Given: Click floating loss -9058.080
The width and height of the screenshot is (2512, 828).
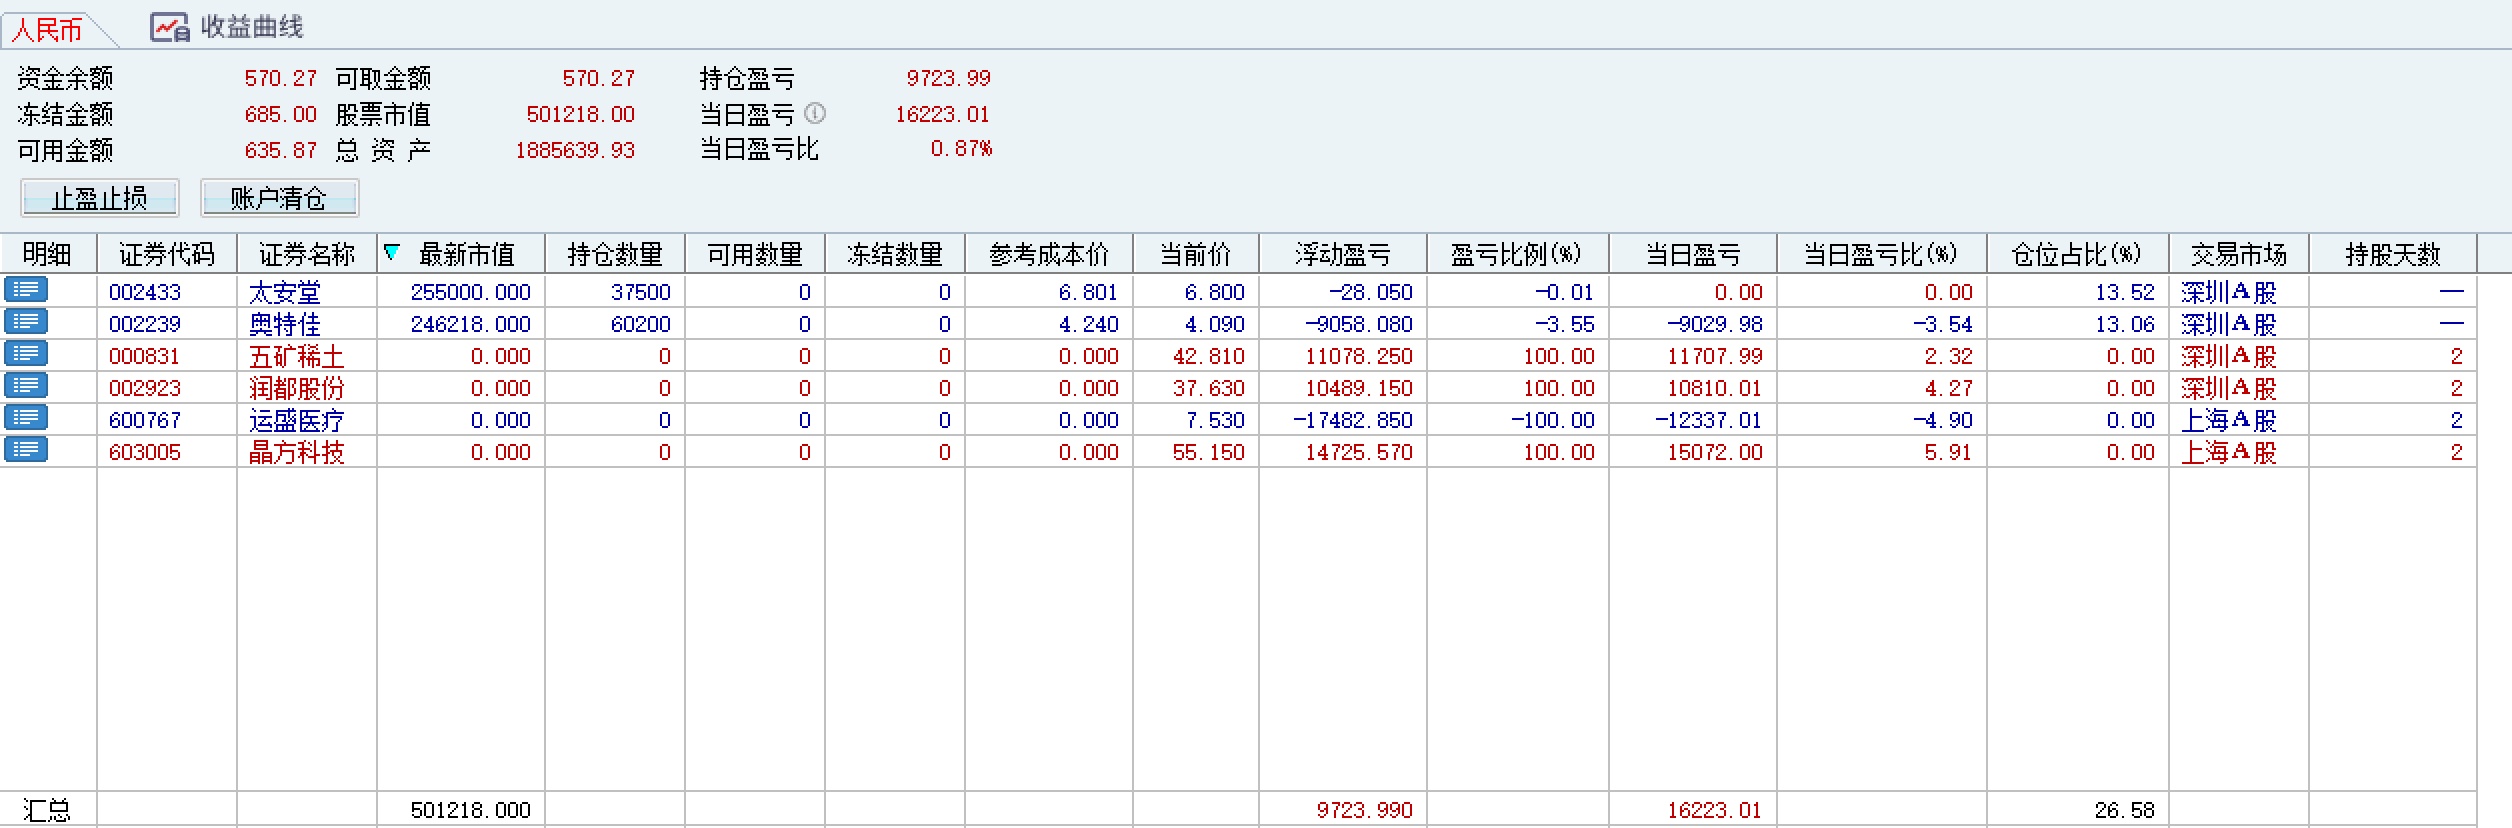Looking at the screenshot, I should click(1359, 324).
